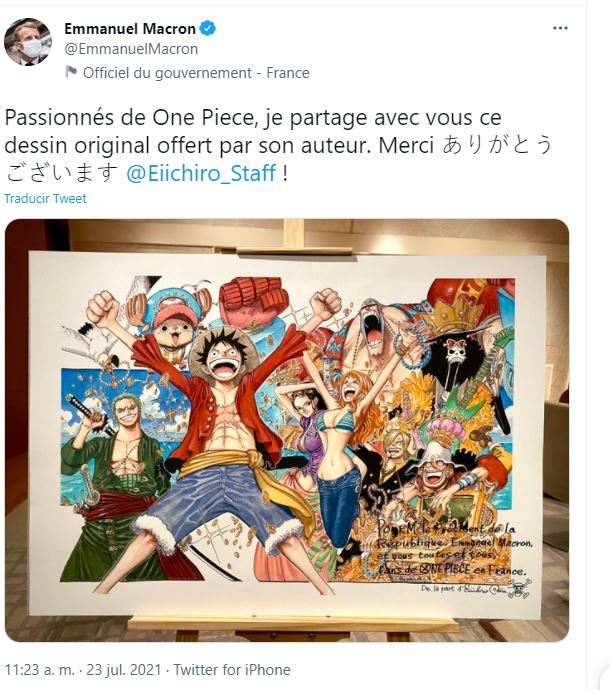Click the Emmanuel Macron display name
The height and width of the screenshot is (690, 610).
pos(130,29)
